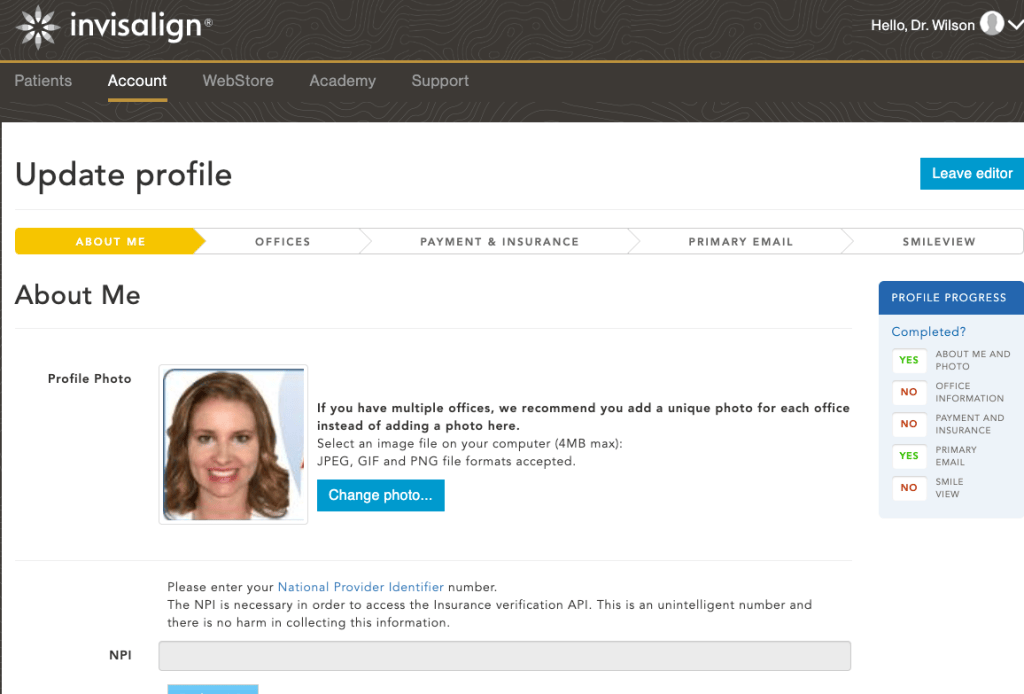Click the YES badge for Primary Email
The image size is (1024, 694).
coord(908,456)
